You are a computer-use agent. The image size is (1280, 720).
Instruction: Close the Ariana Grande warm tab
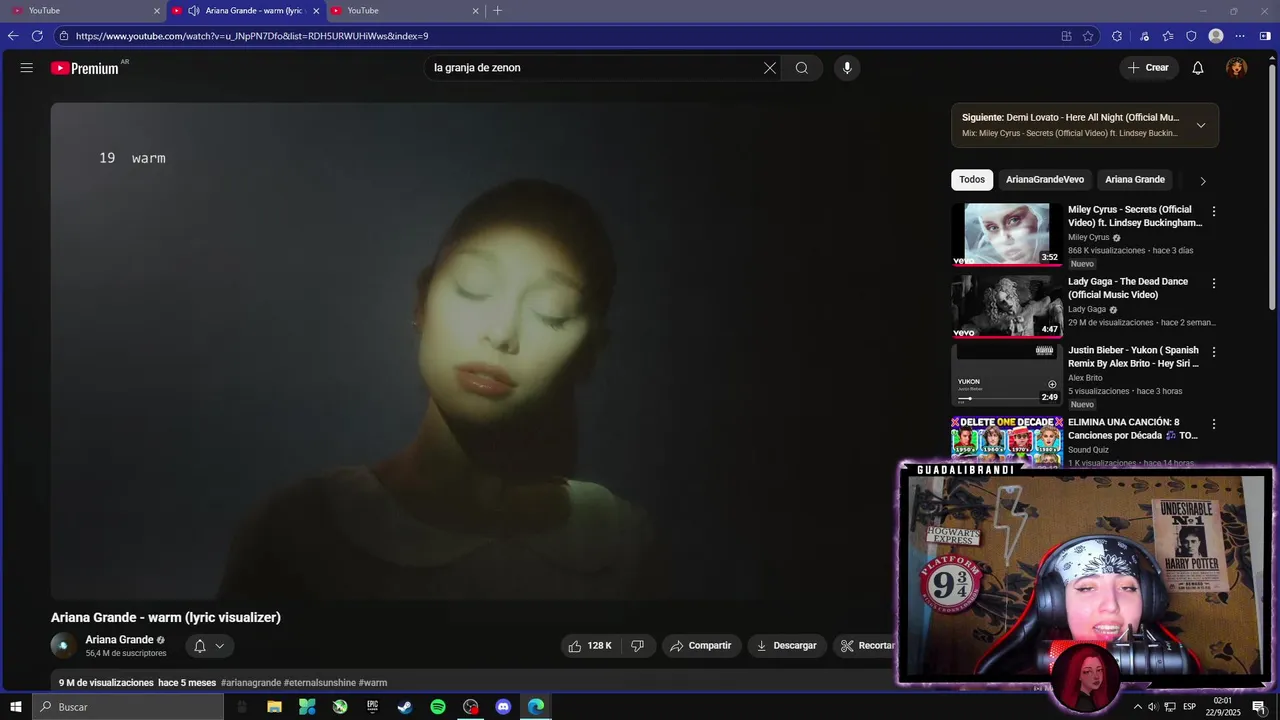point(317,11)
